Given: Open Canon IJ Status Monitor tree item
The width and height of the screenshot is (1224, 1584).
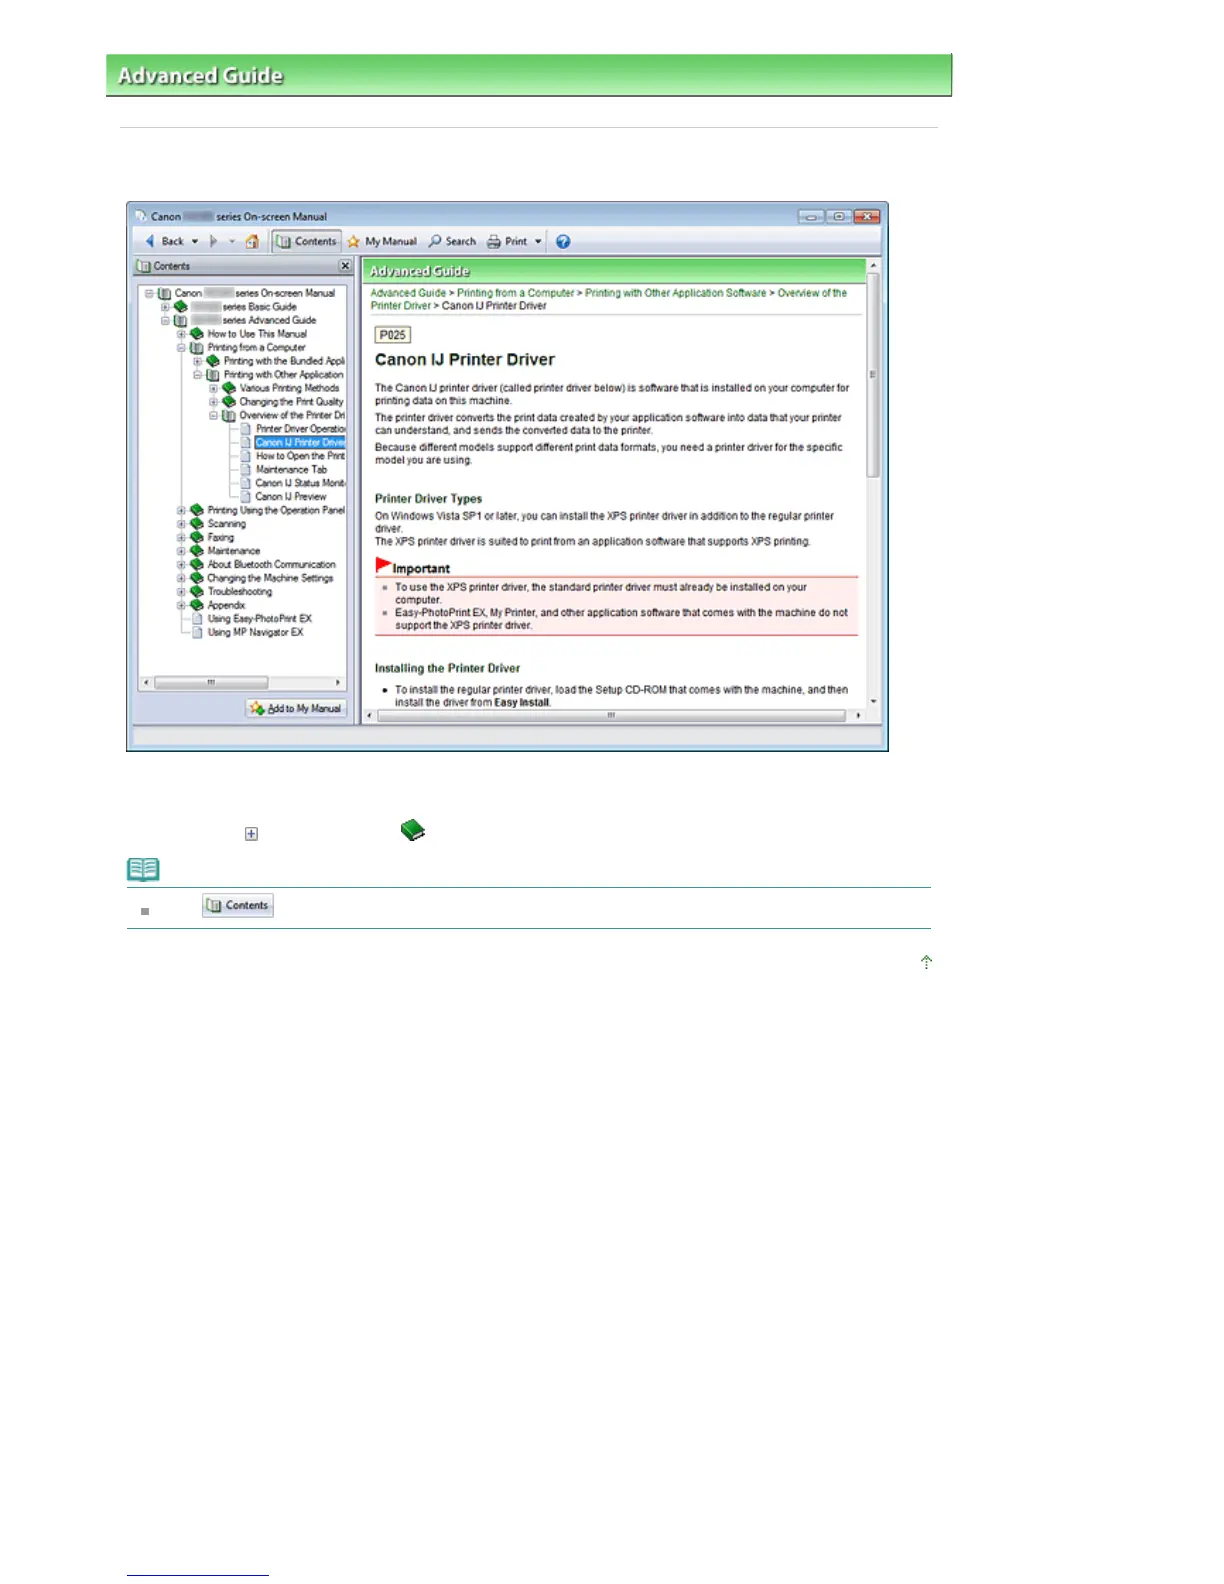Looking at the screenshot, I should click(x=300, y=483).
